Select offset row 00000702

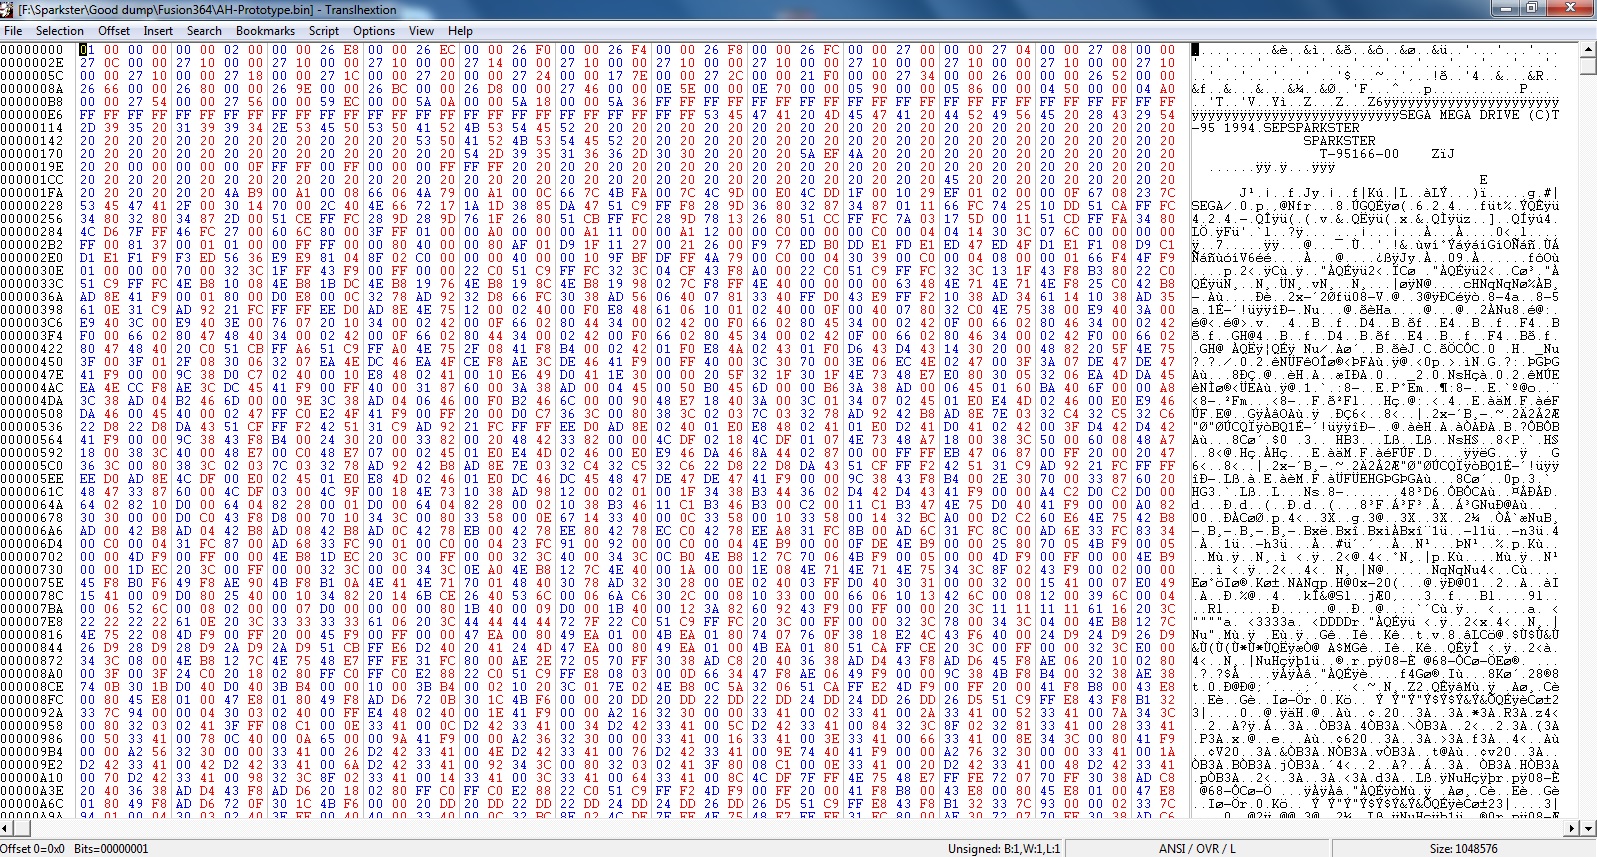[x=32, y=556]
